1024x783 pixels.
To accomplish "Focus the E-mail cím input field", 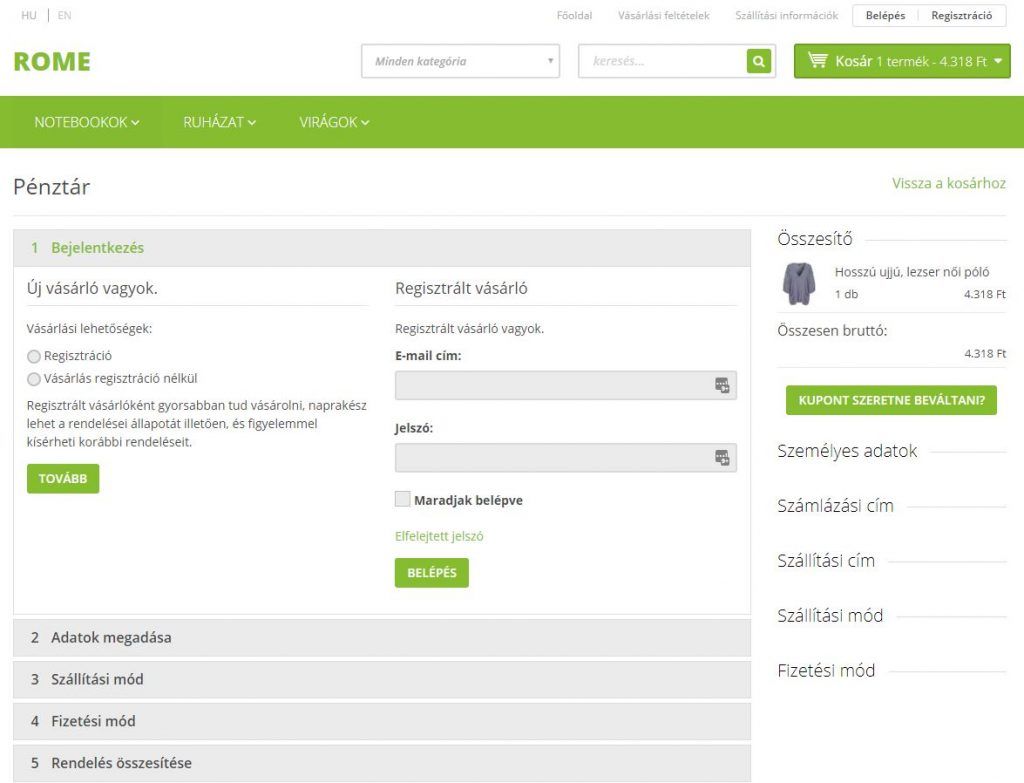I will pos(566,385).
